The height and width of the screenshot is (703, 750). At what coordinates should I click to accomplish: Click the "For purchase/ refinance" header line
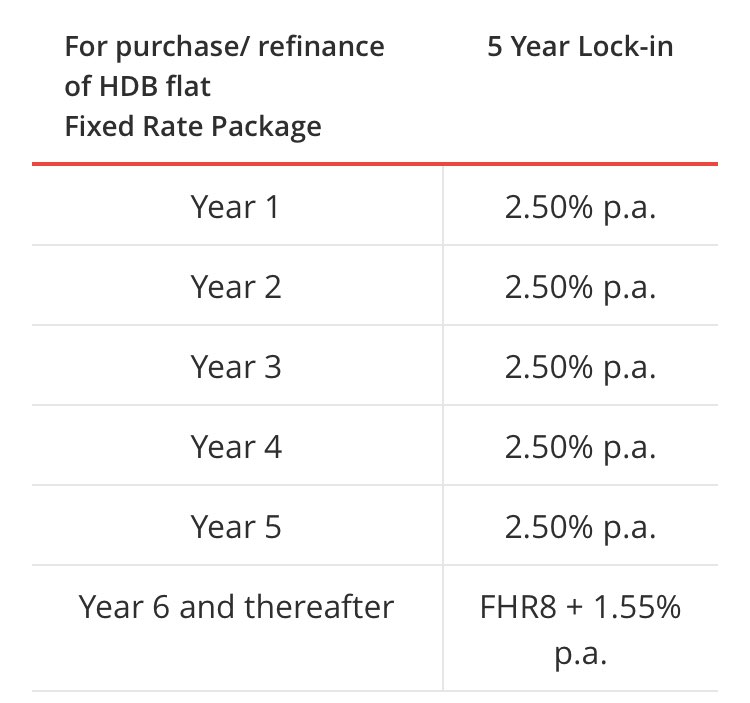(x=224, y=47)
